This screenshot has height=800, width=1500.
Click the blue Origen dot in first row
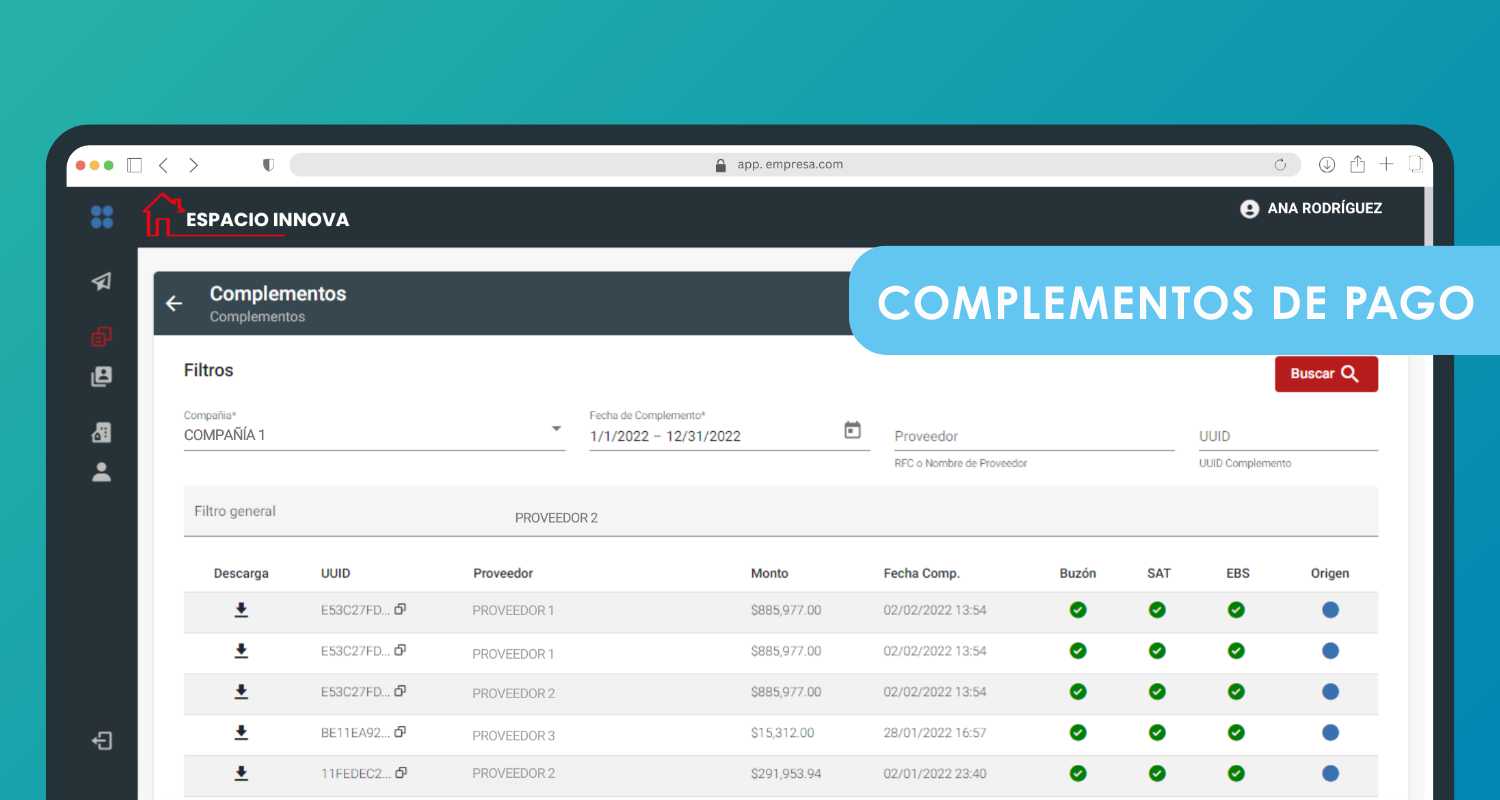click(x=1330, y=610)
